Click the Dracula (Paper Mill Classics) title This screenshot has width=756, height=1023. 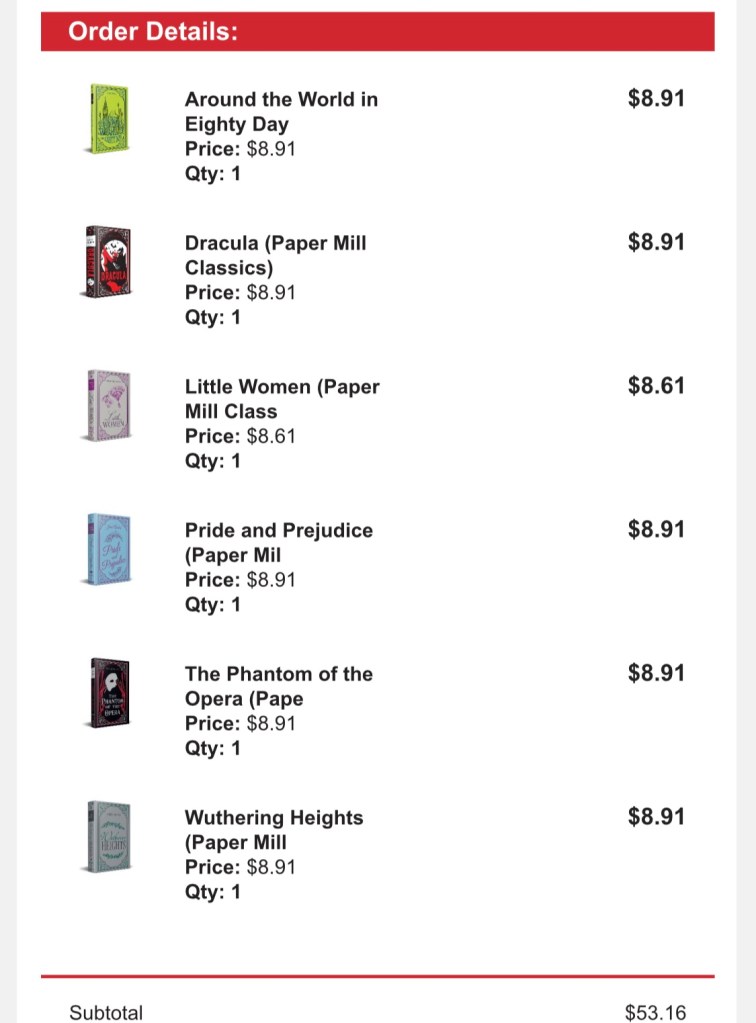(275, 255)
